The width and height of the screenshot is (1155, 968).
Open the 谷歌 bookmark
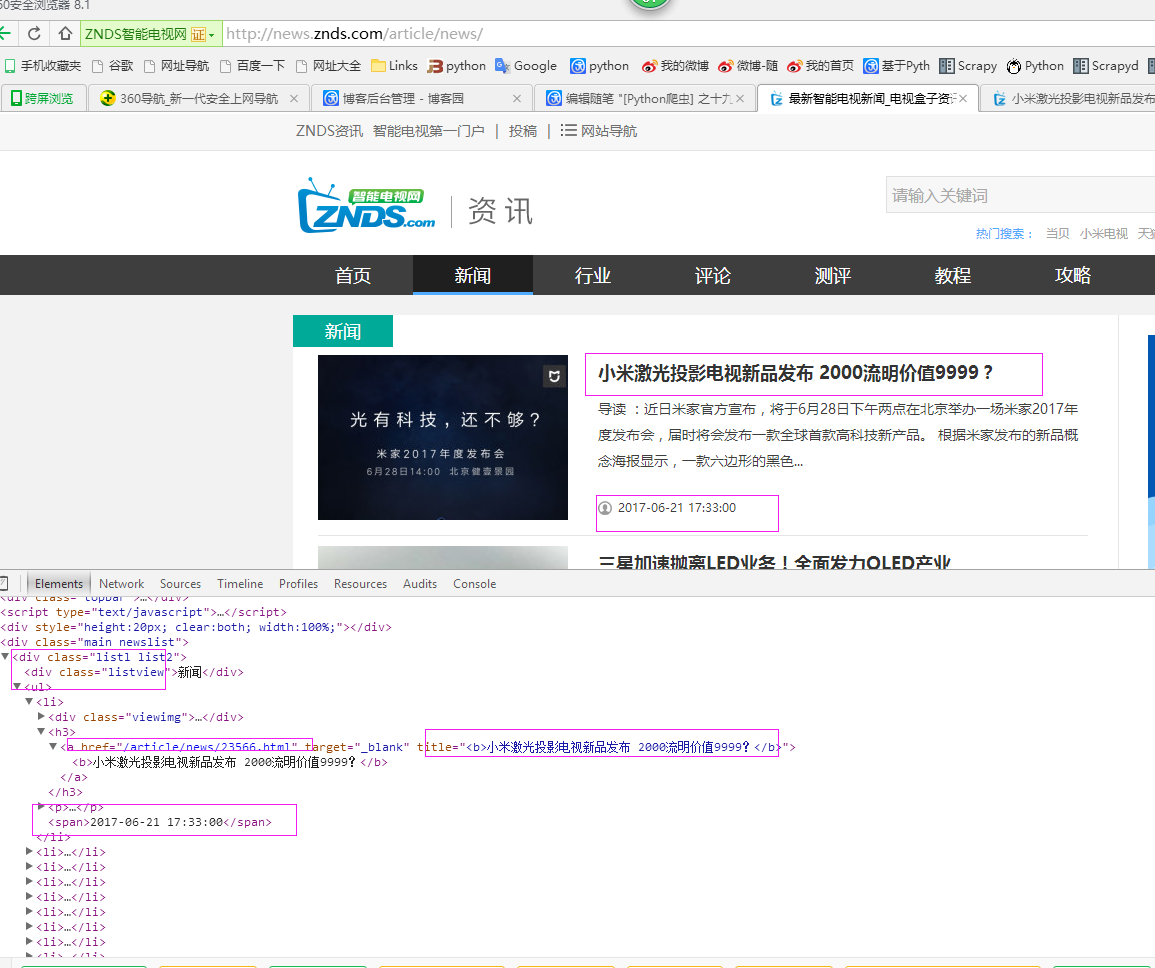coord(113,66)
